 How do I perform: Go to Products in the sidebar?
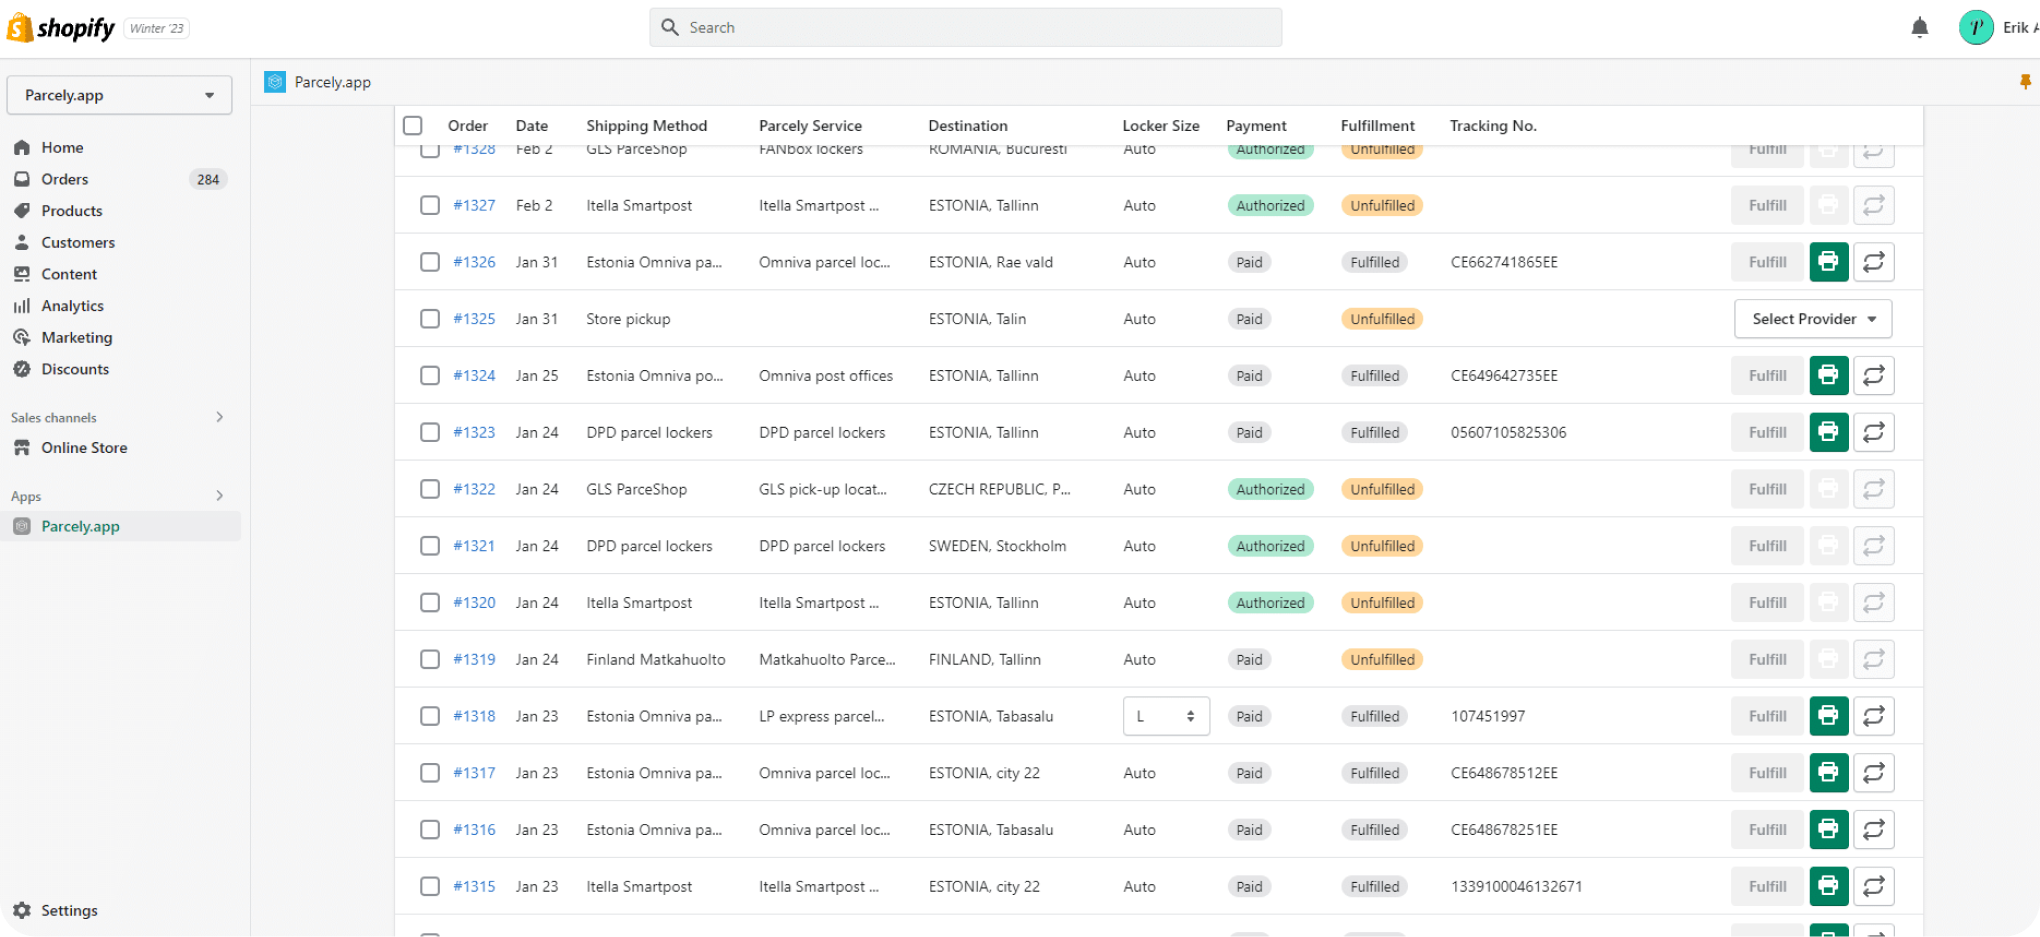point(72,211)
